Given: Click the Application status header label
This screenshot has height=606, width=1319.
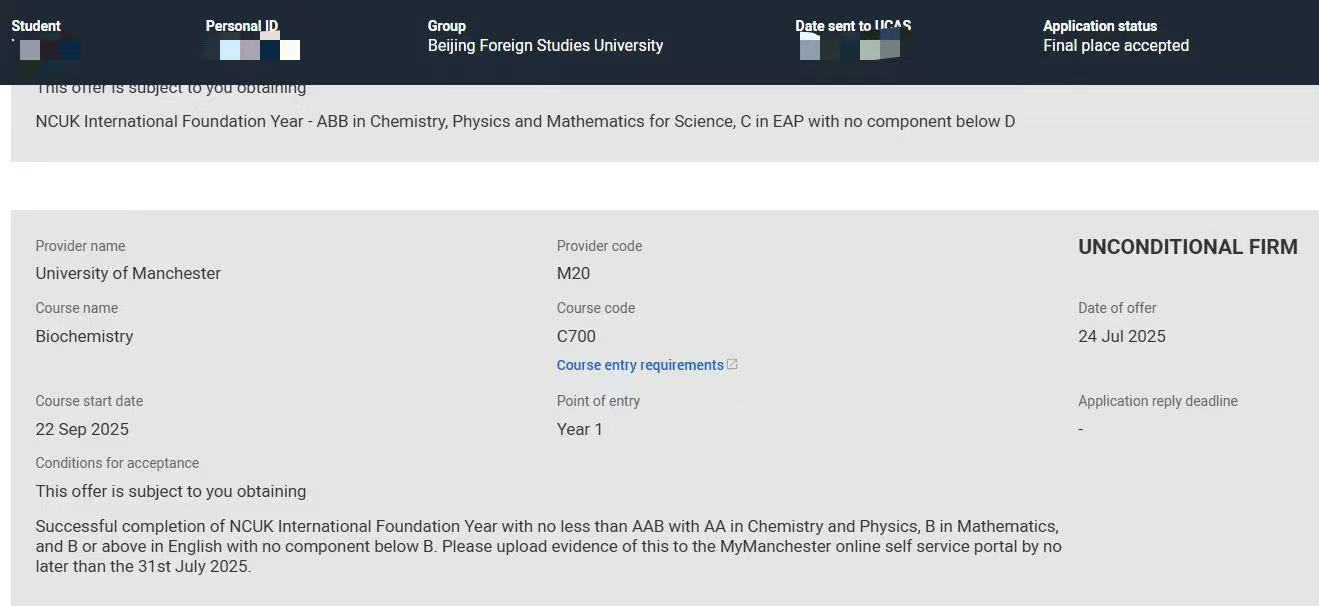Looking at the screenshot, I should click(x=1099, y=26).
